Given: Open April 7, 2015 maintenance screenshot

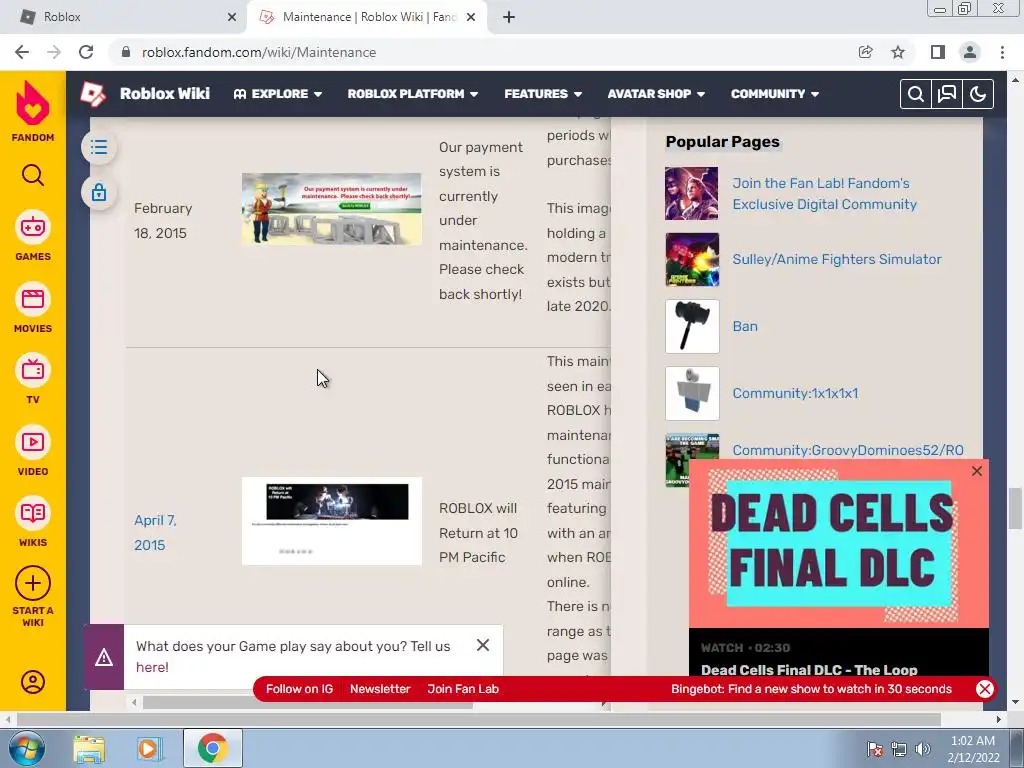Looking at the screenshot, I should pos(332,520).
